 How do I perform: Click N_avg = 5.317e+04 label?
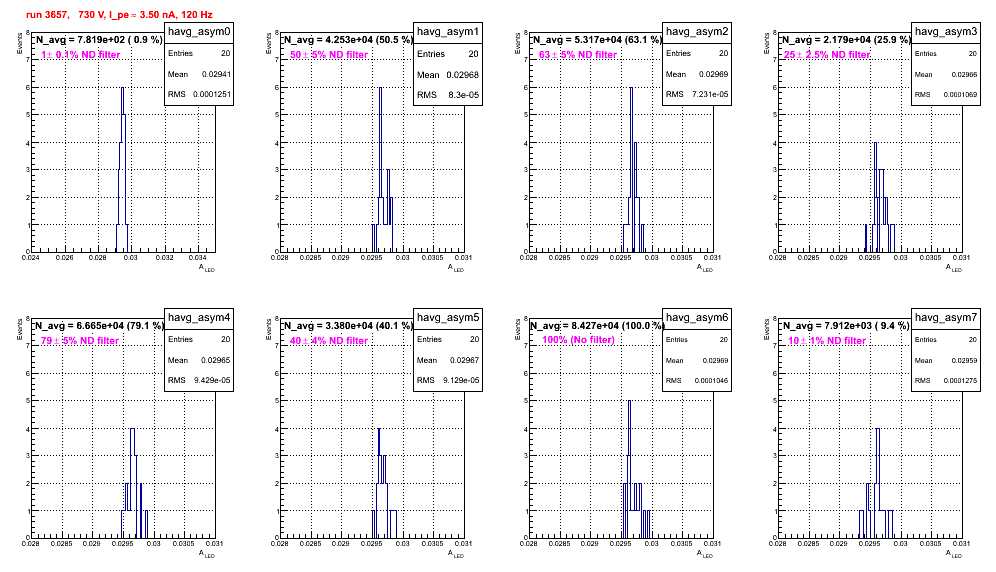click(596, 40)
